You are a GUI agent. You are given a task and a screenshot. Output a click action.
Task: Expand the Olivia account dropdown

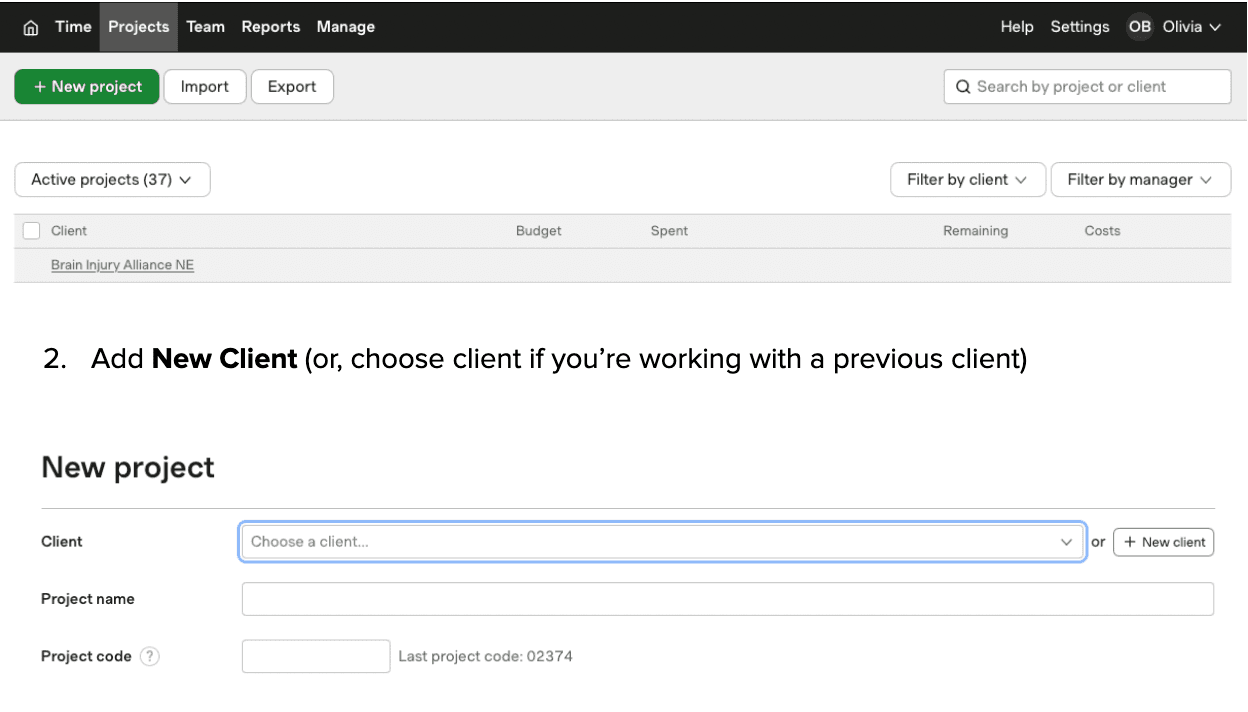1192,27
